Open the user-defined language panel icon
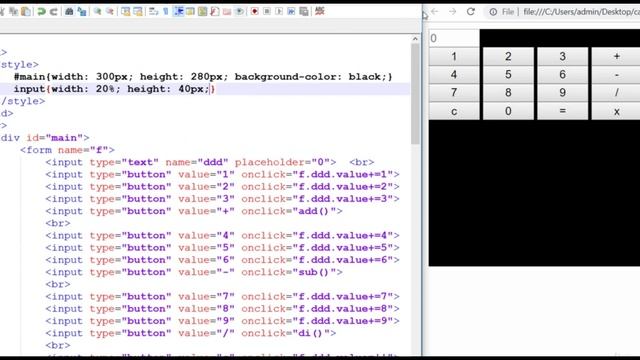 (x=190, y=11)
